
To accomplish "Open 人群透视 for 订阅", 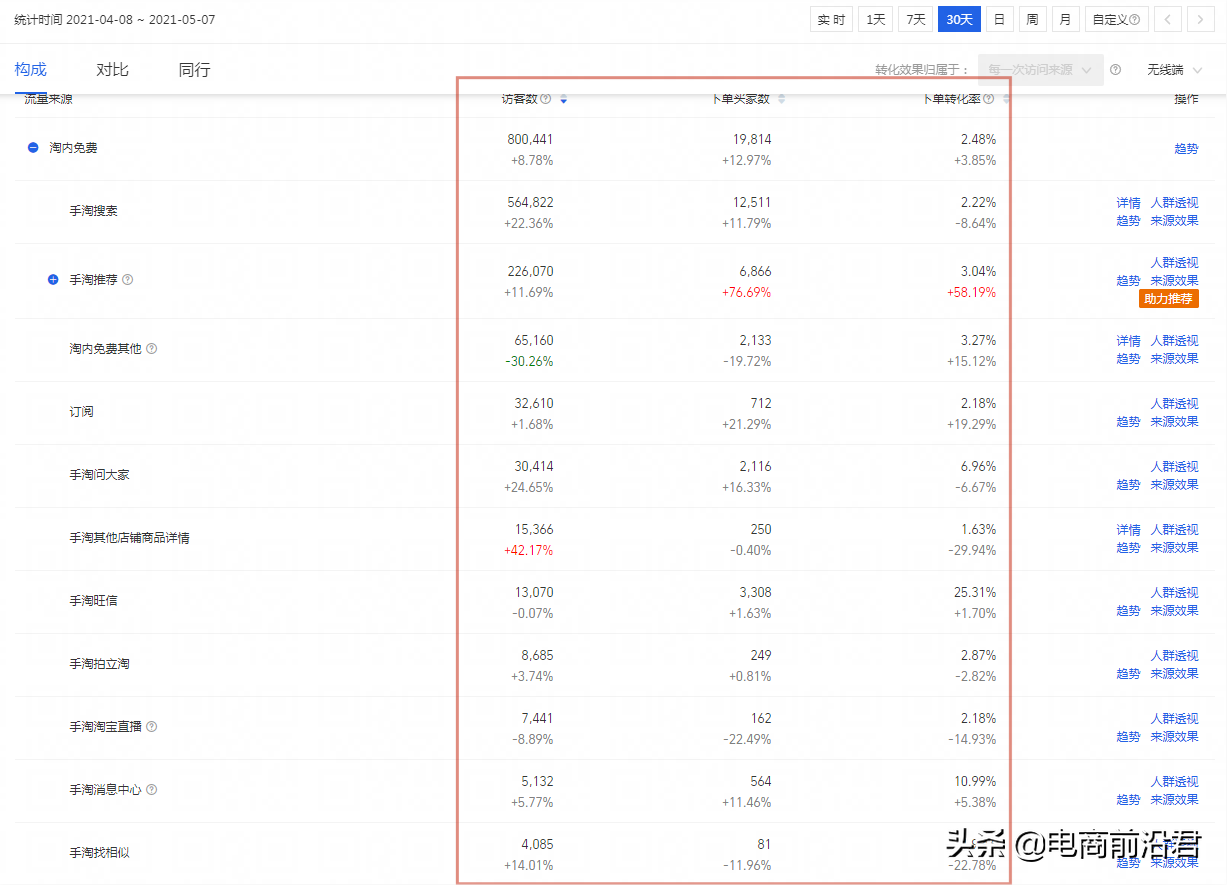I will tap(1174, 404).
